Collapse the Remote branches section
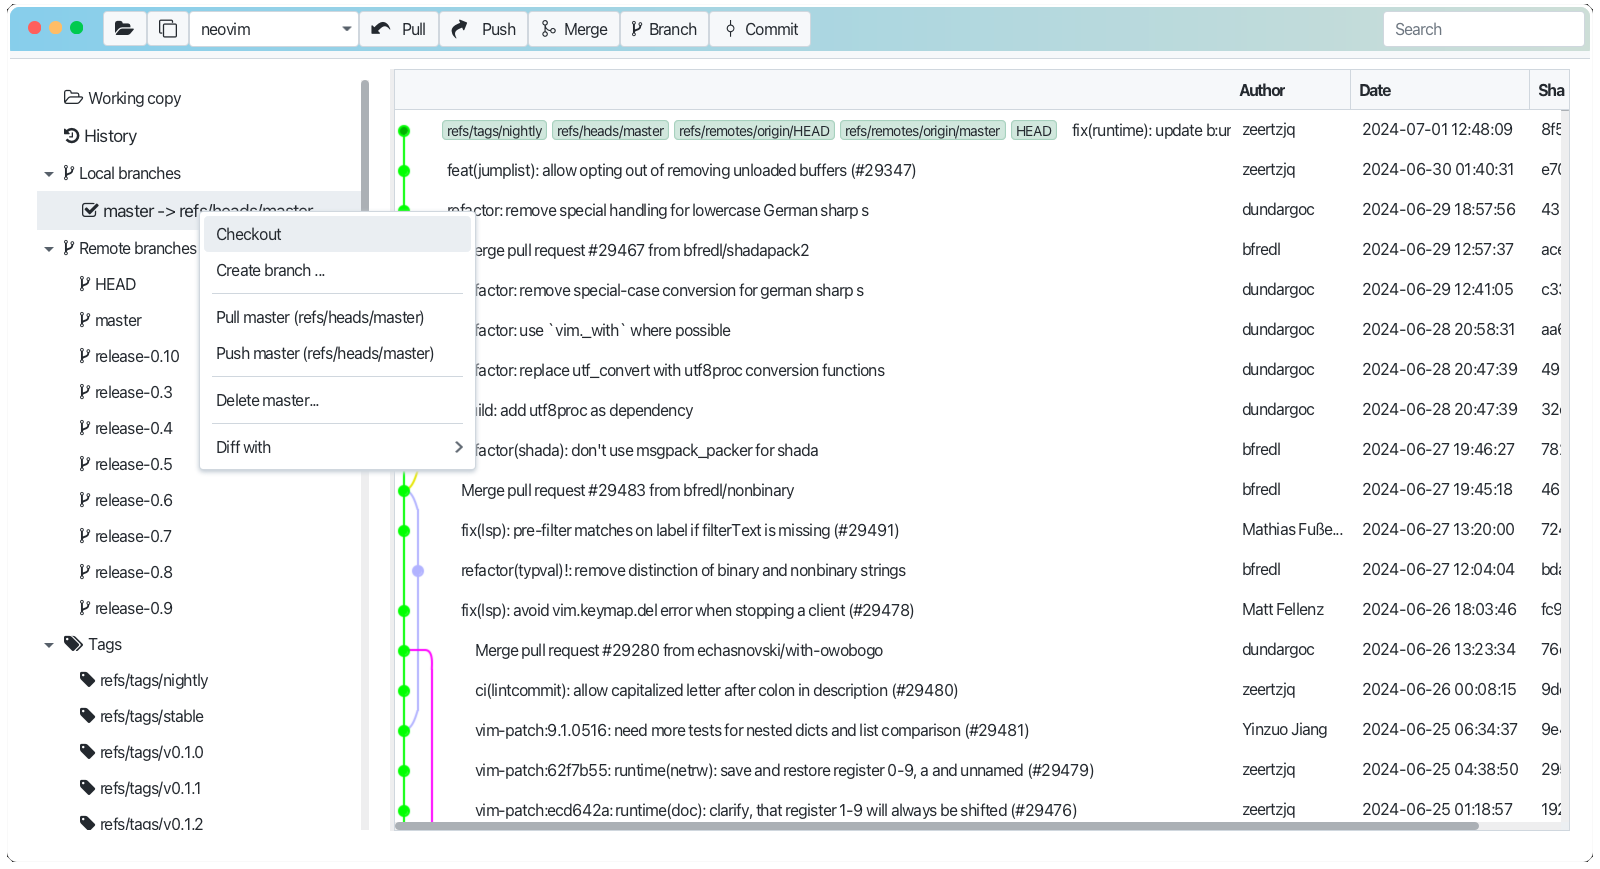This screenshot has height=869, width=1600. tap(49, 249)
